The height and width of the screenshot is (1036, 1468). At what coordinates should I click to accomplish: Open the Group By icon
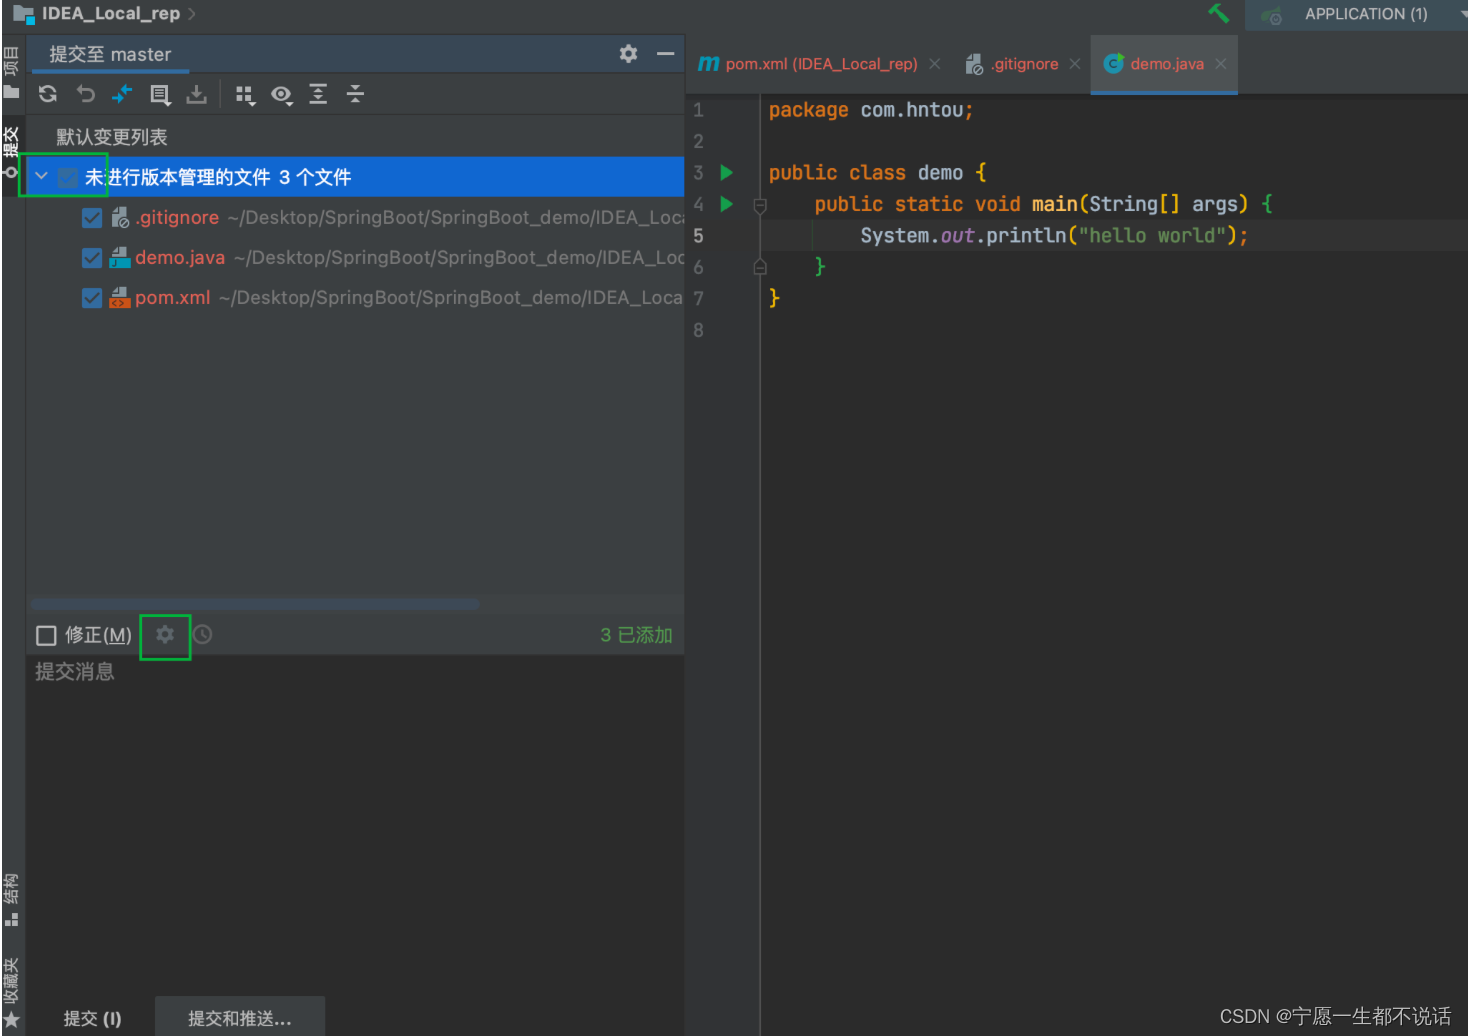245,95
